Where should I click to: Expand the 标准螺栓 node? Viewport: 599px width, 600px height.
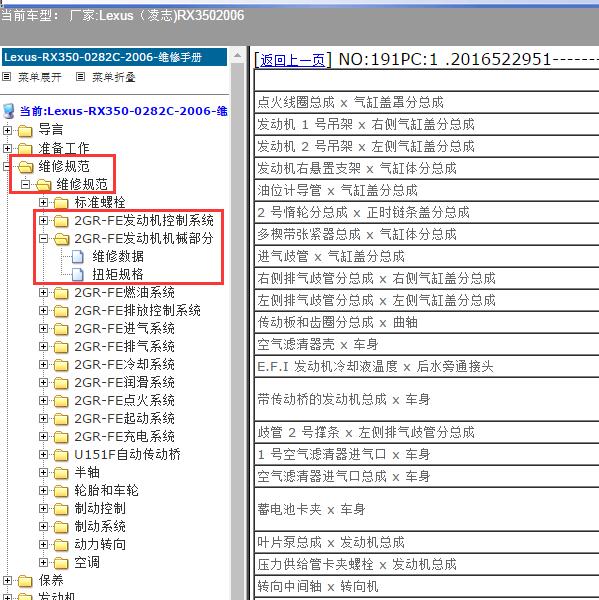click(x=44, y=202)
